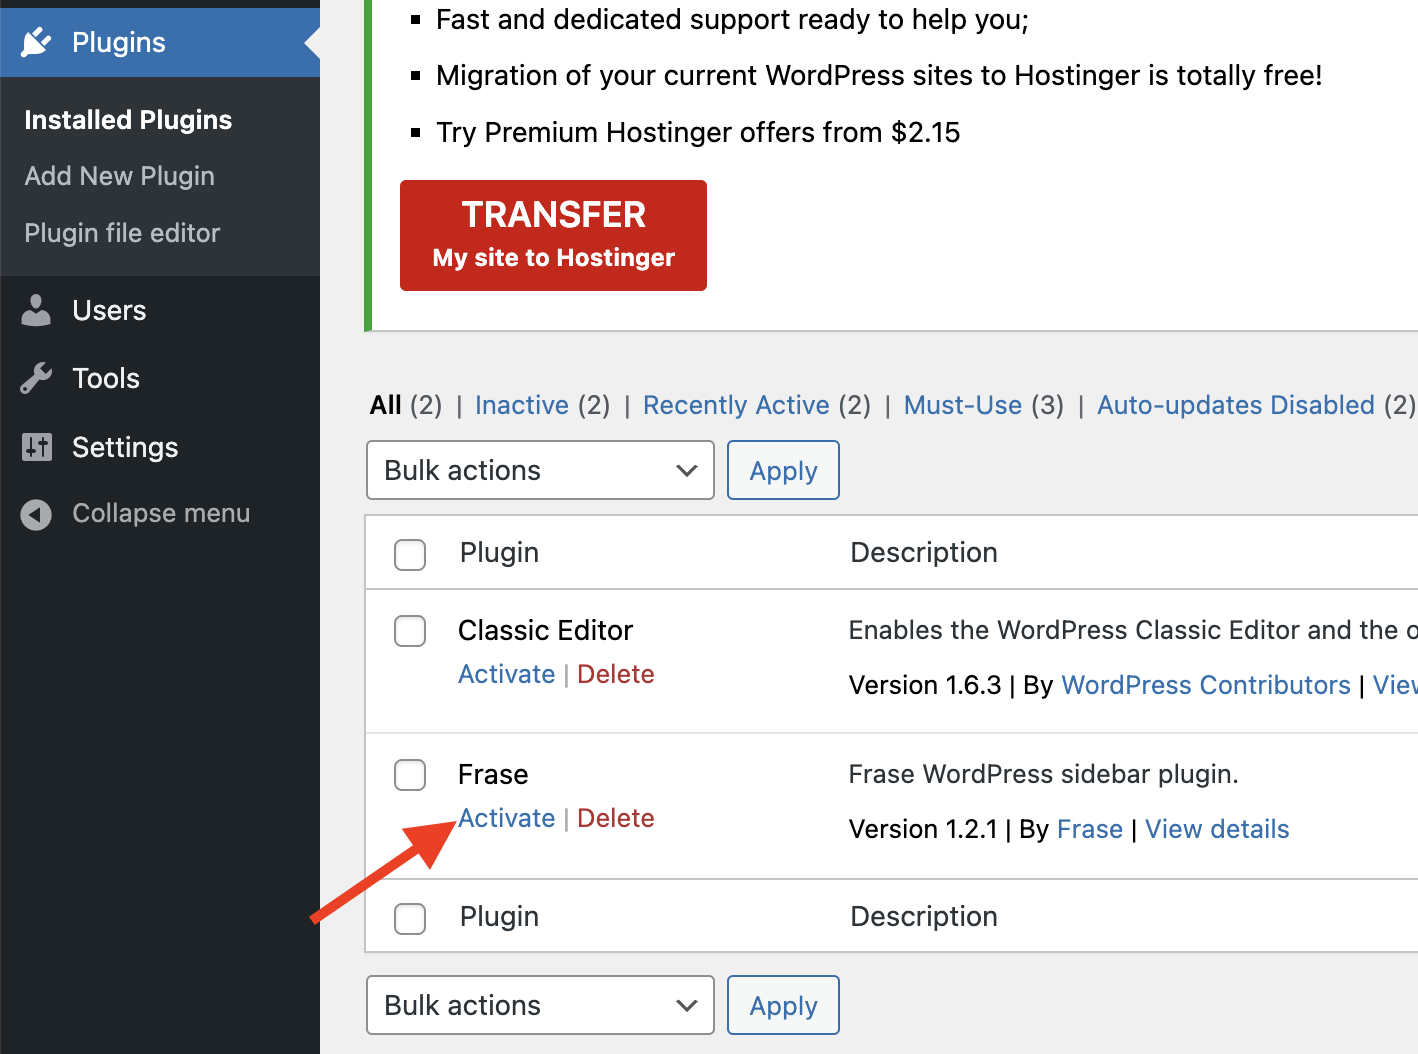
Task: Open Add New Plugin submenu item
Action: 119,176
